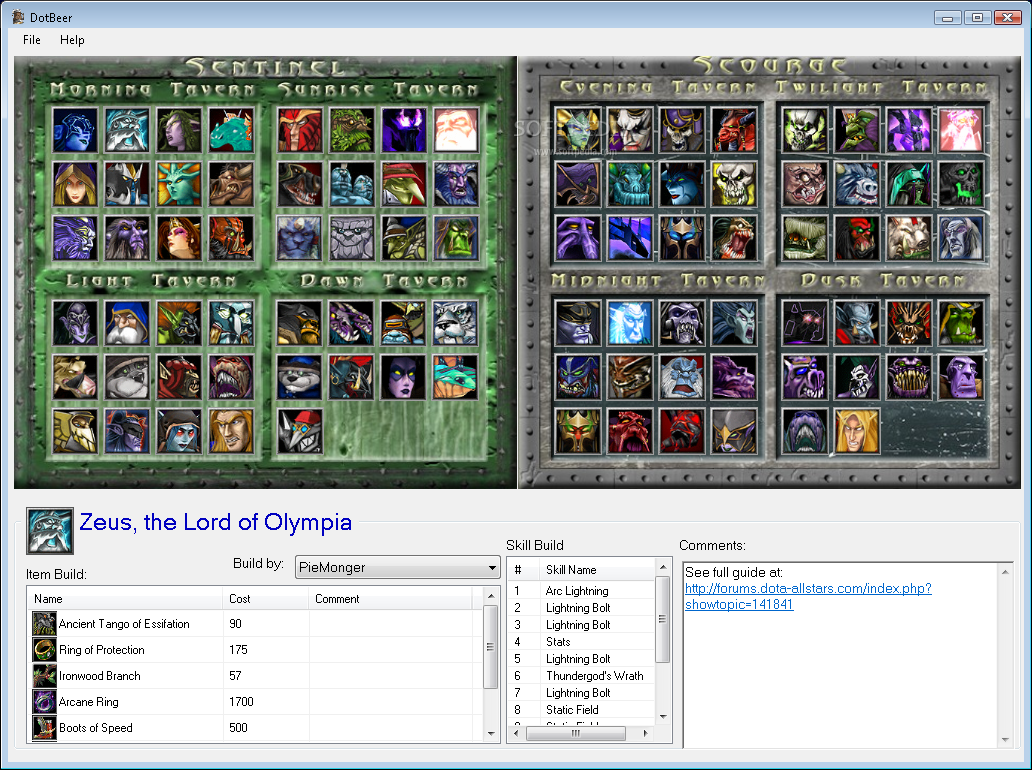This screenshot has height=770, width=1032.
Task: Select the green treant hero in Sunrise Tavern
Action: pyautogui.click(x=351, y=130)
